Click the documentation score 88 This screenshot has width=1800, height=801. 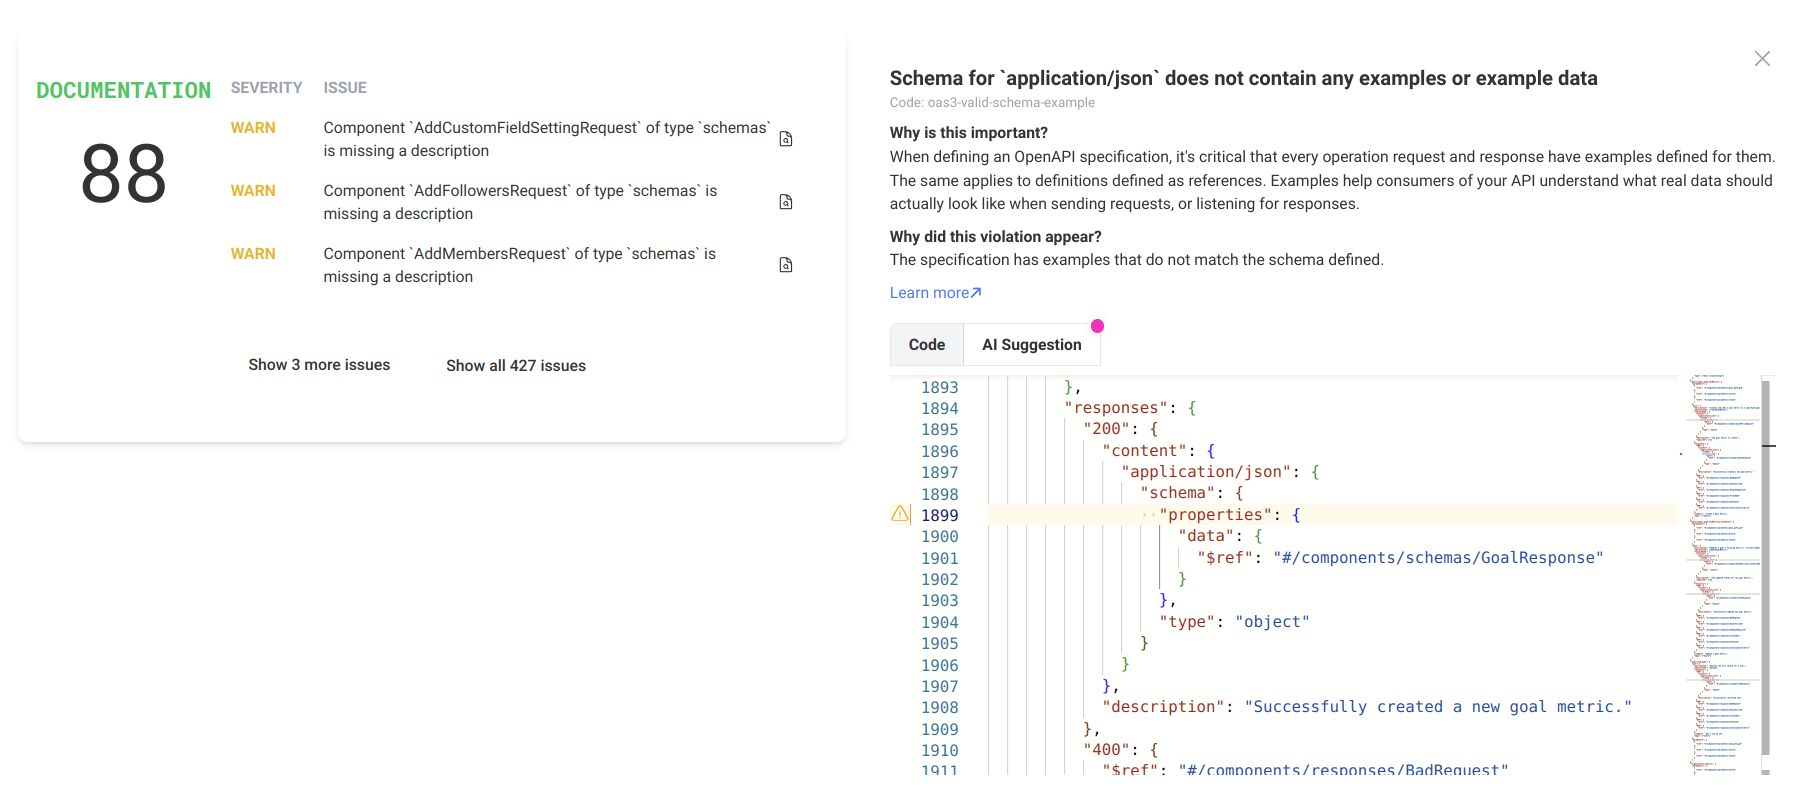click(124, 174)
